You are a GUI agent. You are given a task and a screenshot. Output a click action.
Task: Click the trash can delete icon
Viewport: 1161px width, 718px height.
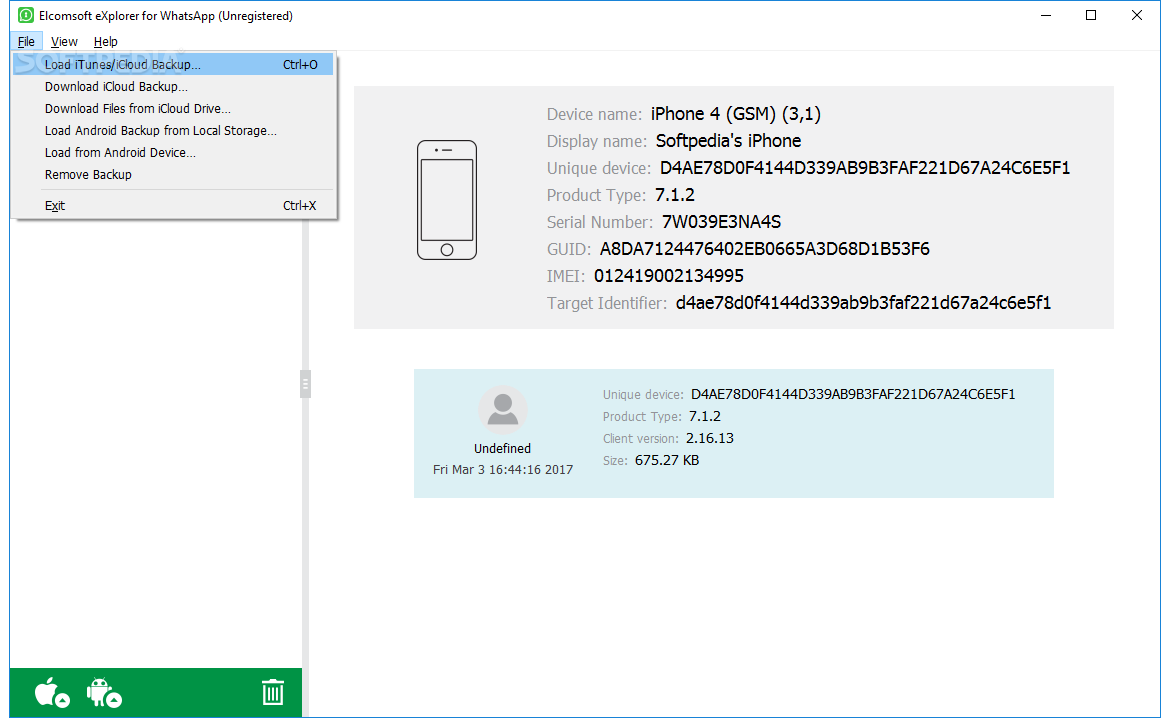[x=272, y=692]
